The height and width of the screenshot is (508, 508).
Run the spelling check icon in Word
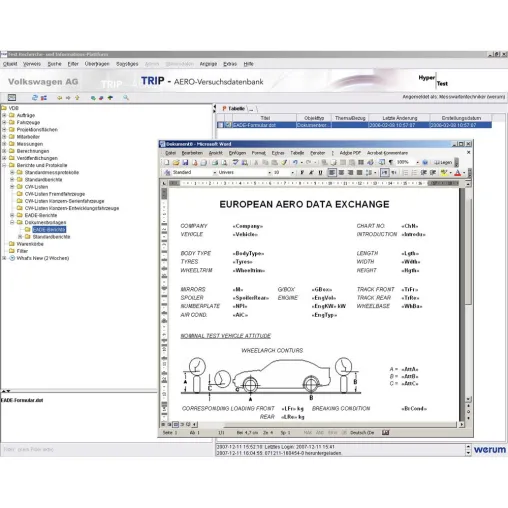236,162
